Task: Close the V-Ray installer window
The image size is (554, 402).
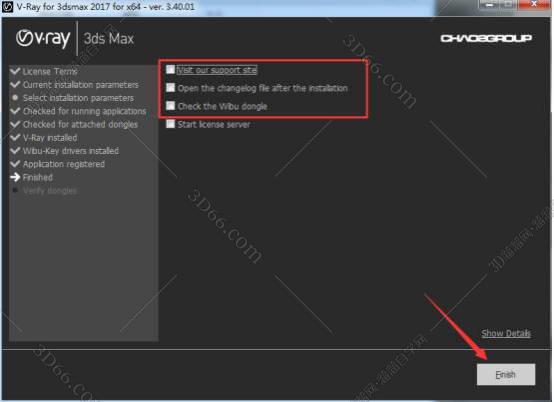Action: point(534,5)
